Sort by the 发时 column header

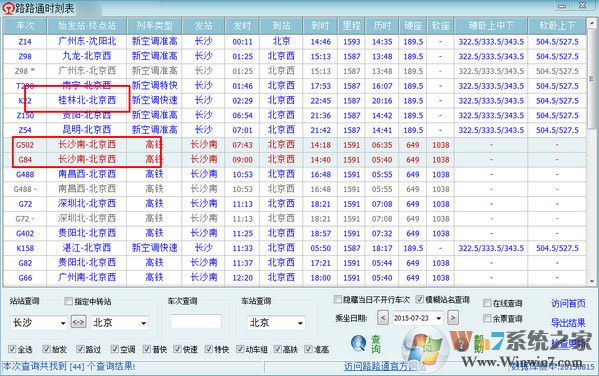coord(243,26)
